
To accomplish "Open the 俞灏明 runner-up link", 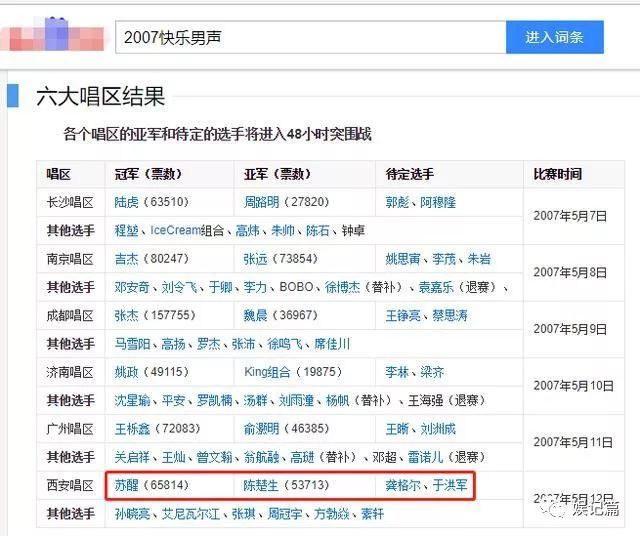I will pos(262,430).
